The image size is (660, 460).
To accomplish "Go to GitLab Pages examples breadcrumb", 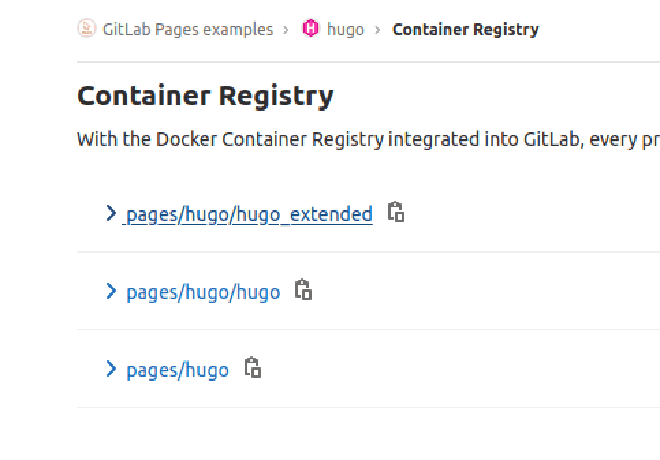I will [x=188, y=29].
